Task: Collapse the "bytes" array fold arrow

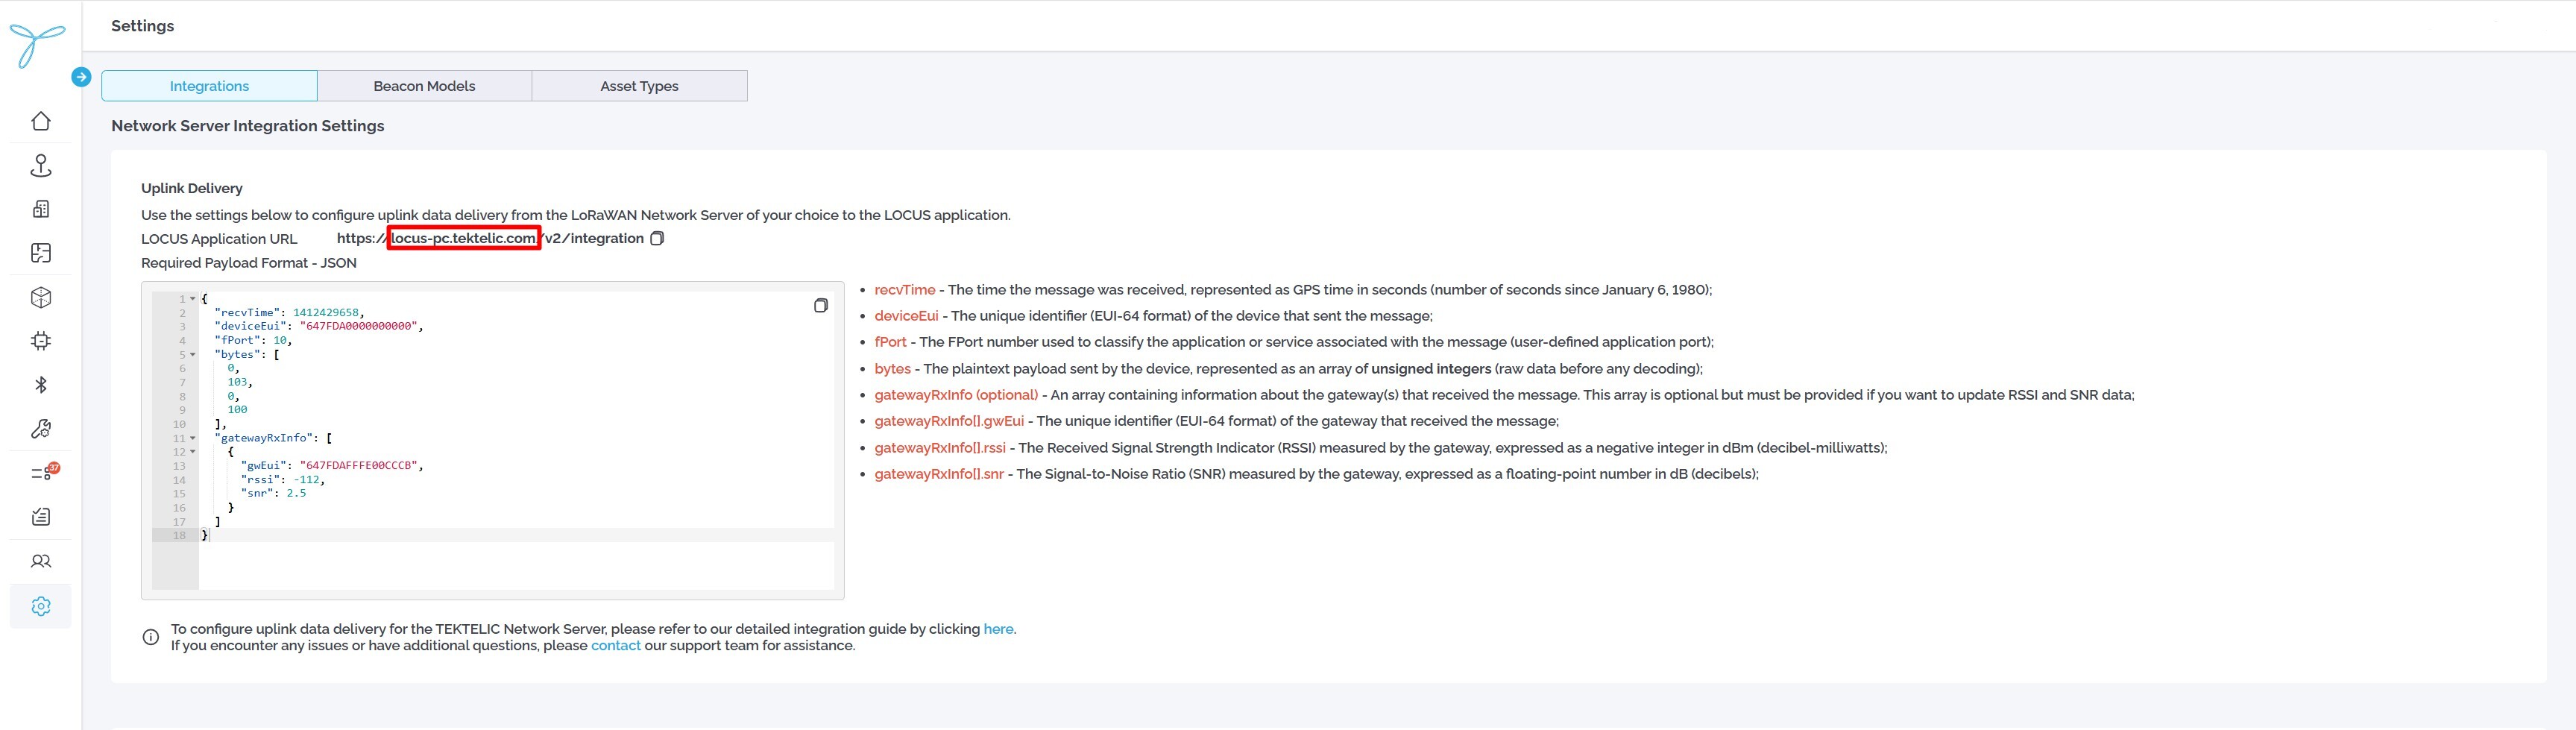Action: pos(193,355)
